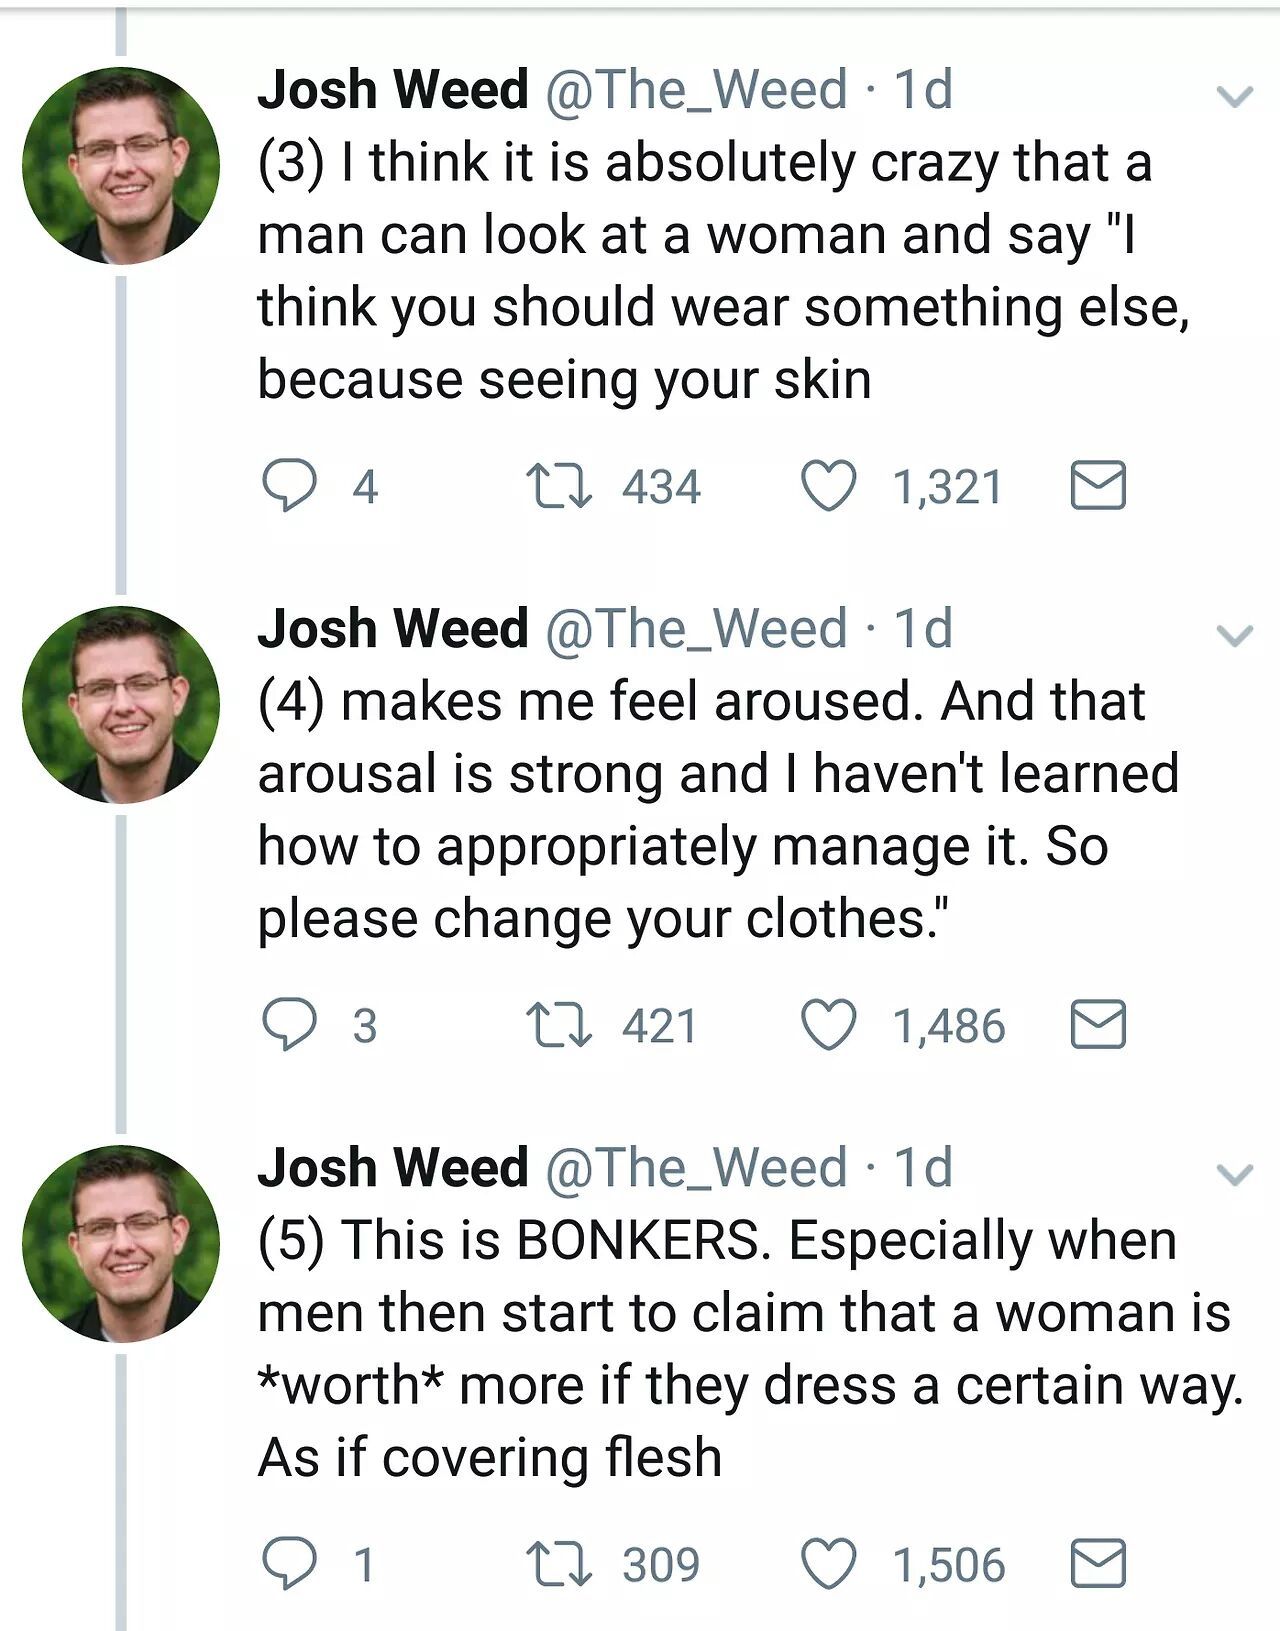The image size is (1280, 1631).
Task: Retweet tweet (5) with 309 retweets
Action: pos(560,1565)
